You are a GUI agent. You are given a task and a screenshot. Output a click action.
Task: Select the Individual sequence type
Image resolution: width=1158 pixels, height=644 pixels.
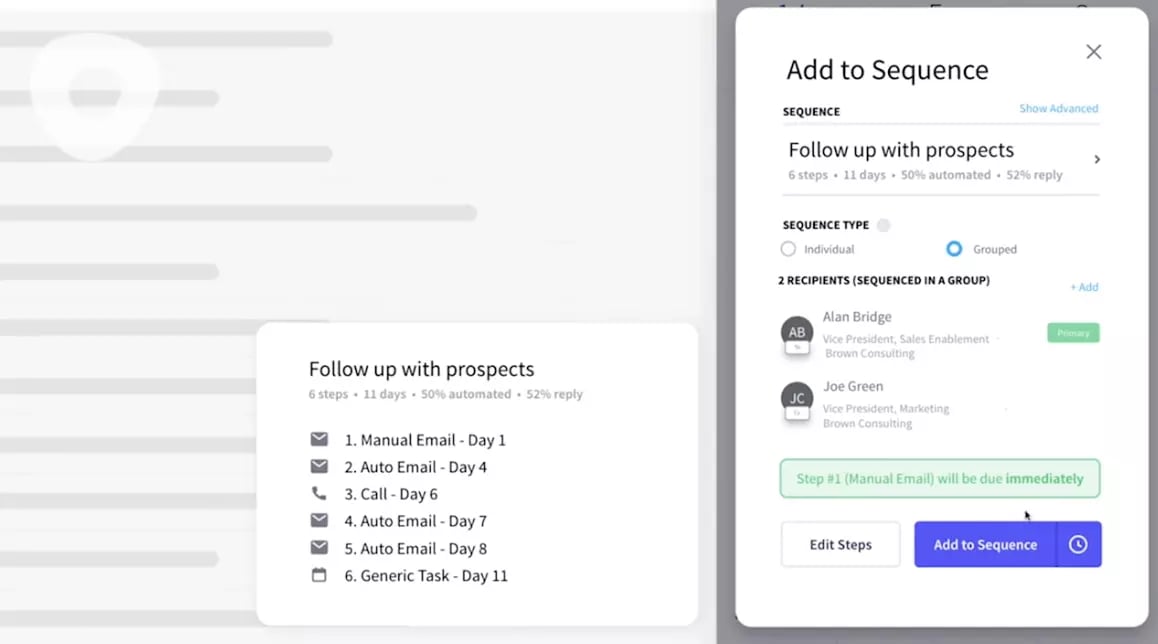[788, 249]
